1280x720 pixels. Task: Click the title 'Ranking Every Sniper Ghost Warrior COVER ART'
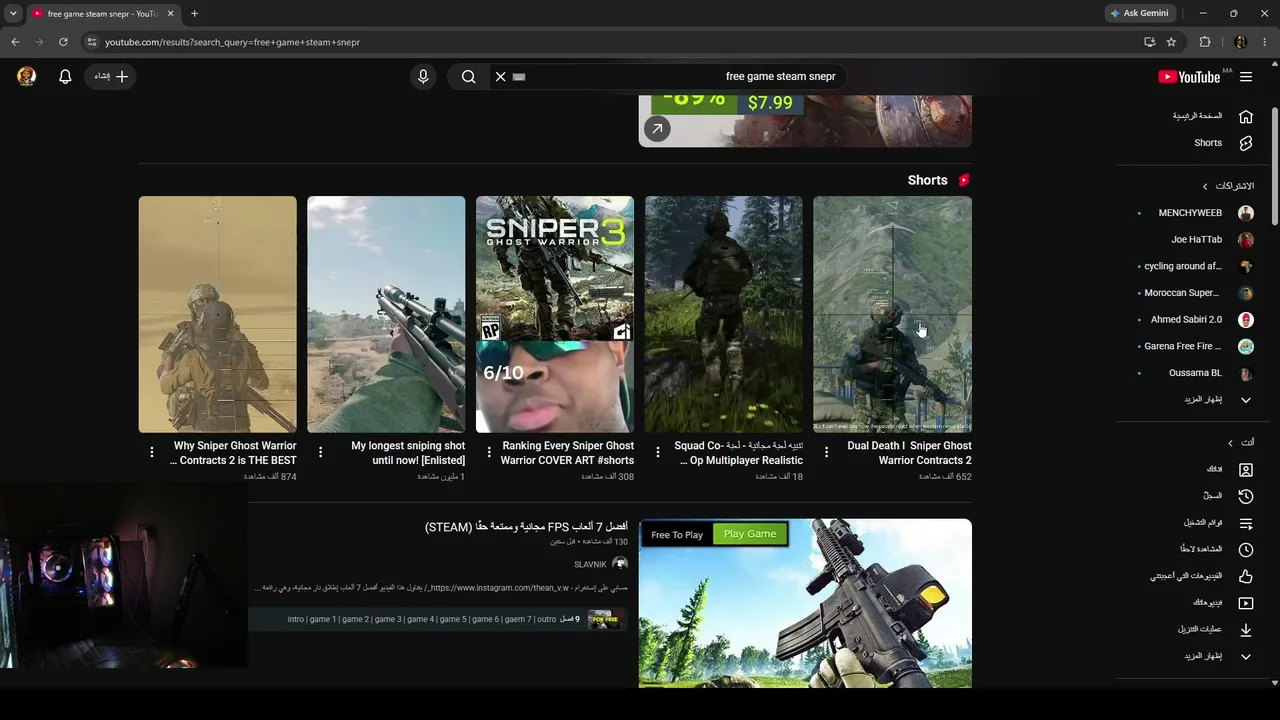tap(567, 453)
